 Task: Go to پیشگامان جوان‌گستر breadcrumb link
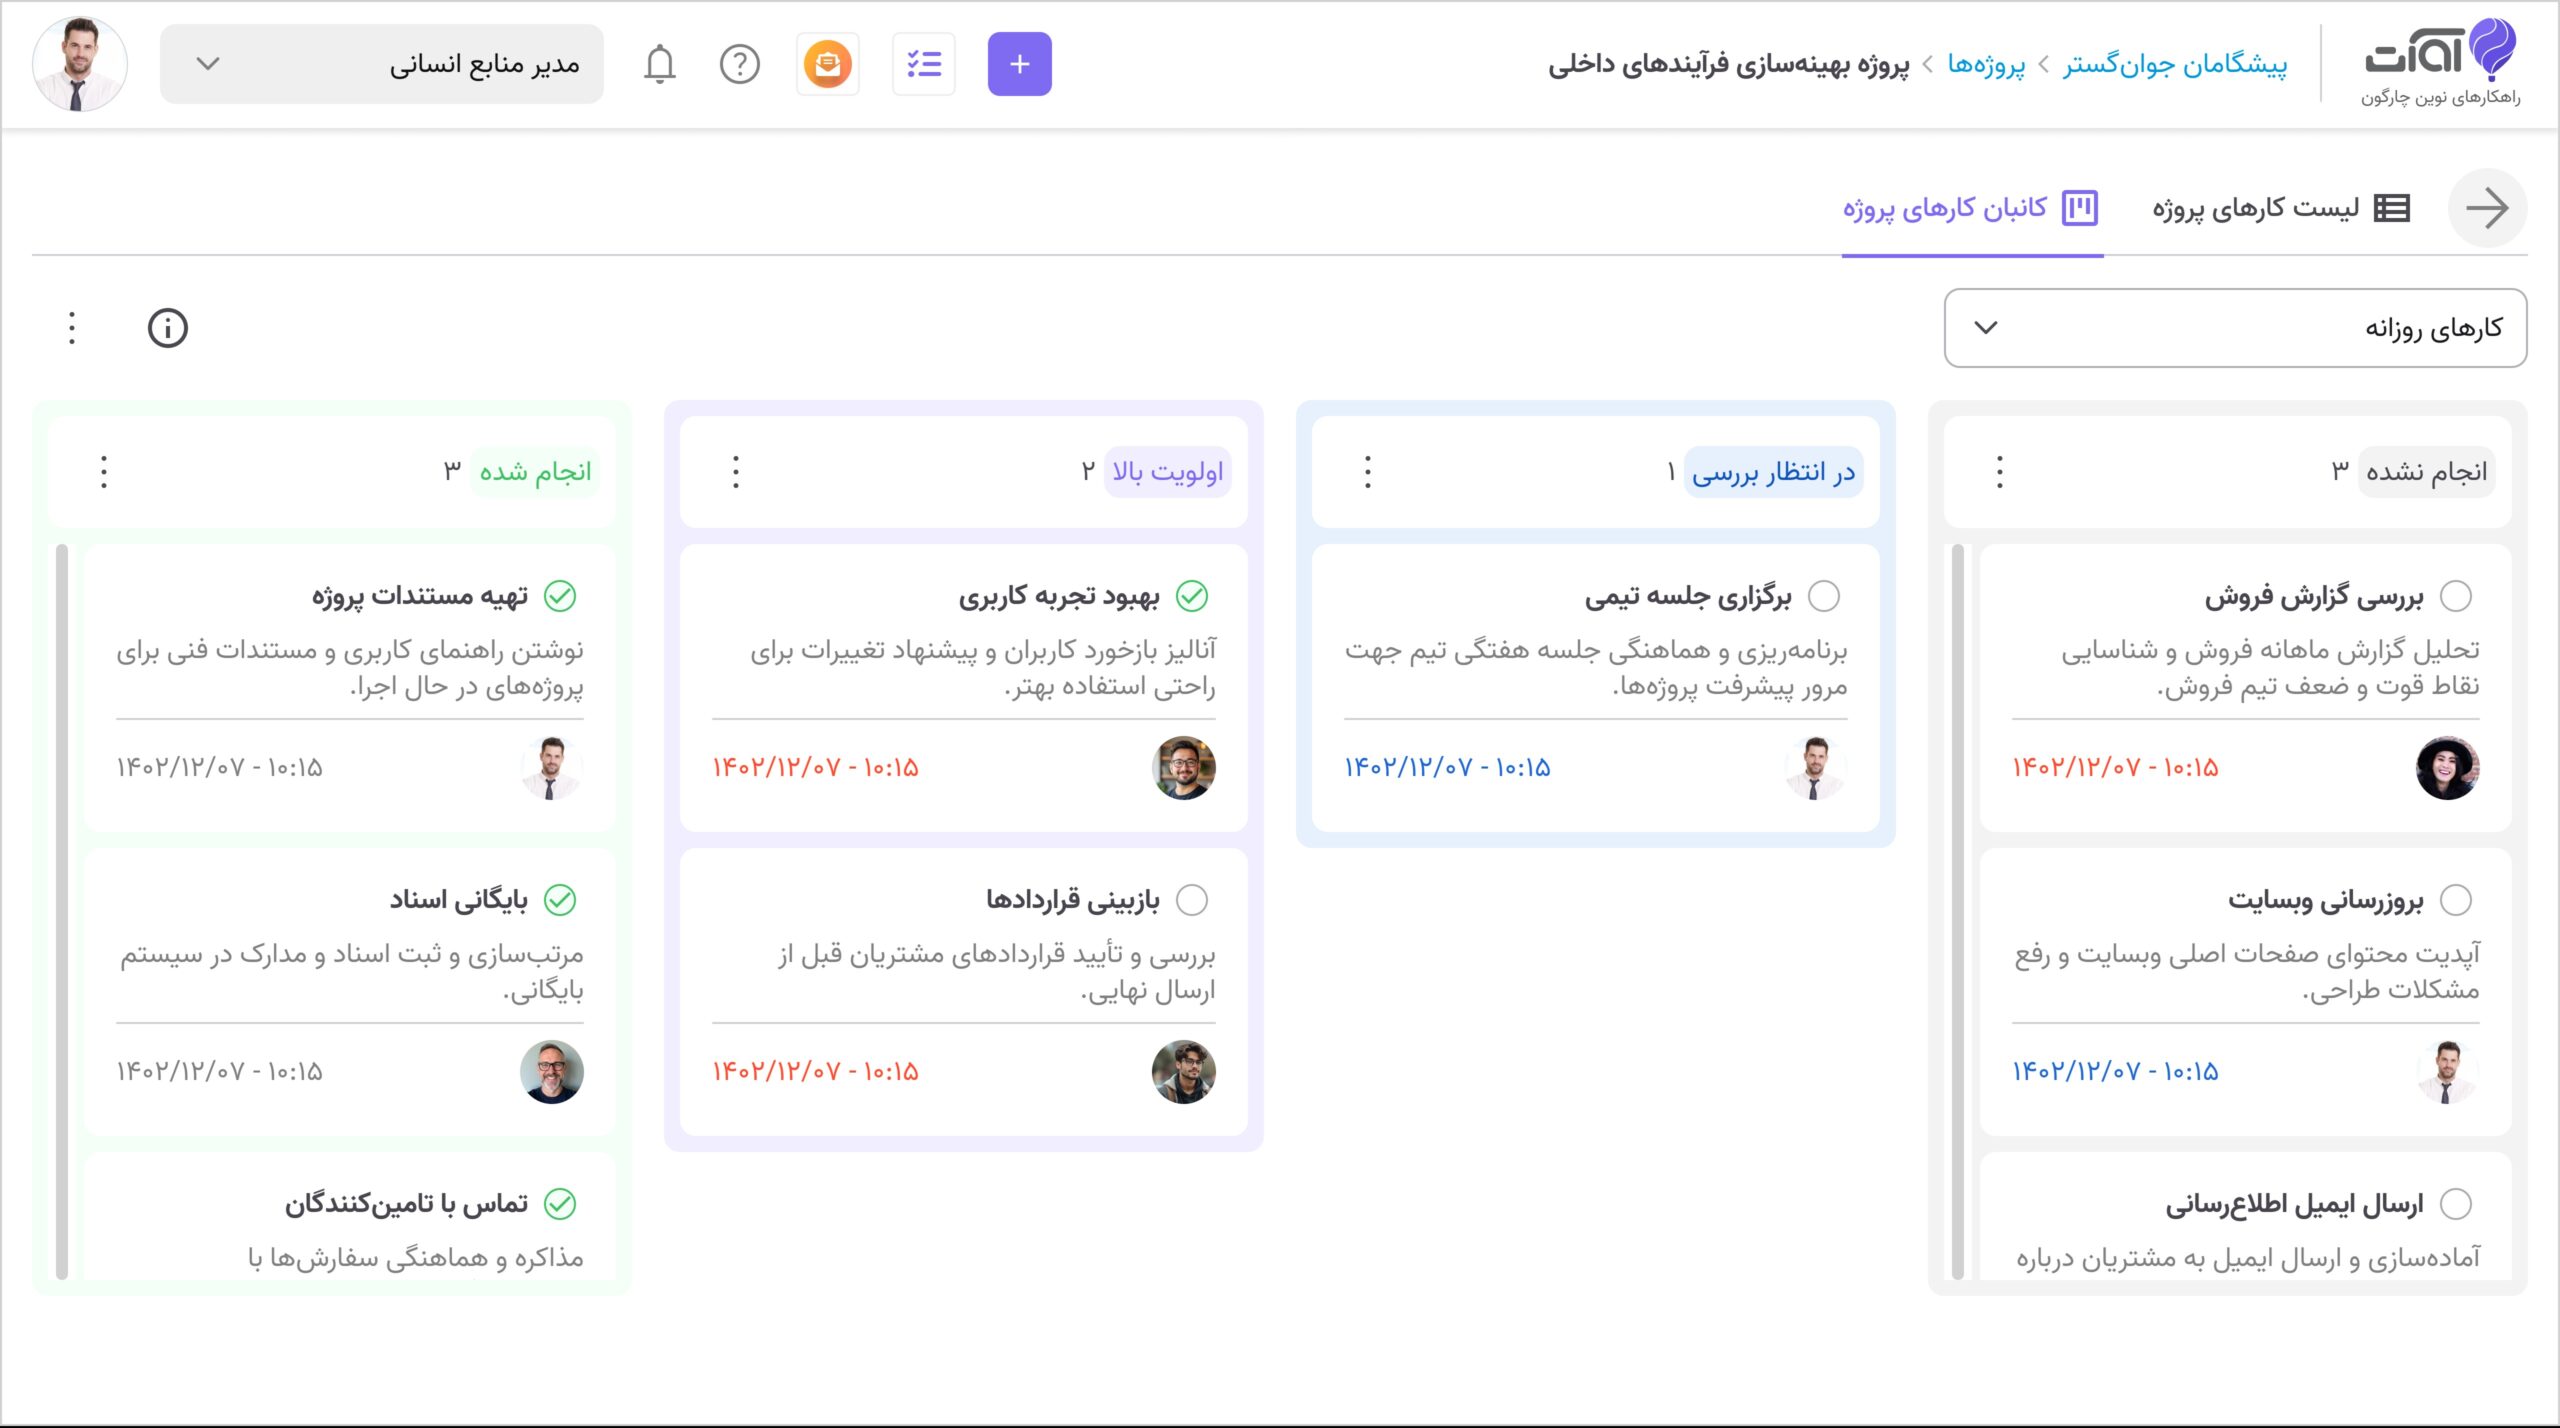click(2175, 64)
